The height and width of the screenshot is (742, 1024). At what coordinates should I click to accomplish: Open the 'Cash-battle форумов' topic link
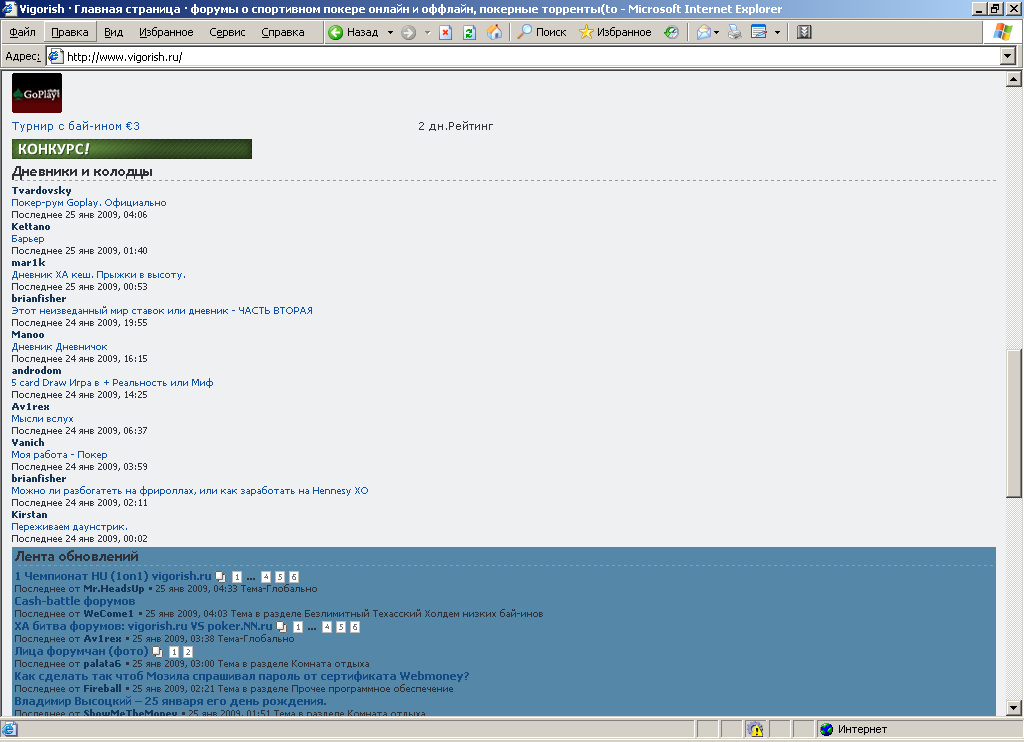[74, 601]
